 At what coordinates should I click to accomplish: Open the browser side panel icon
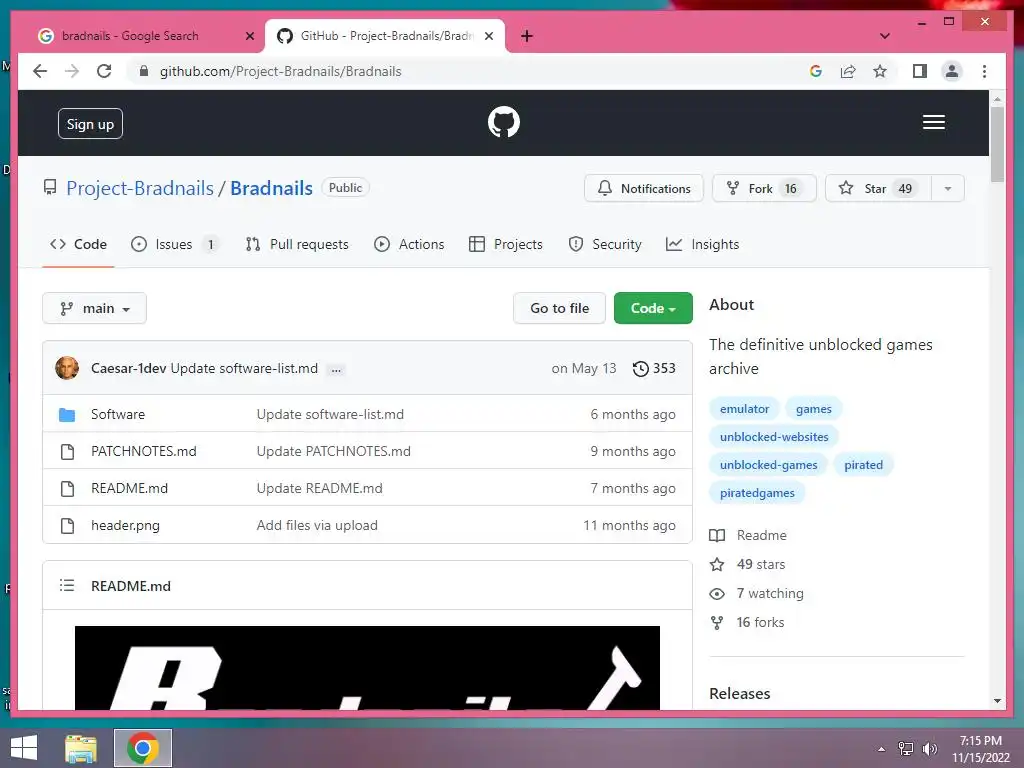[920, 71]
